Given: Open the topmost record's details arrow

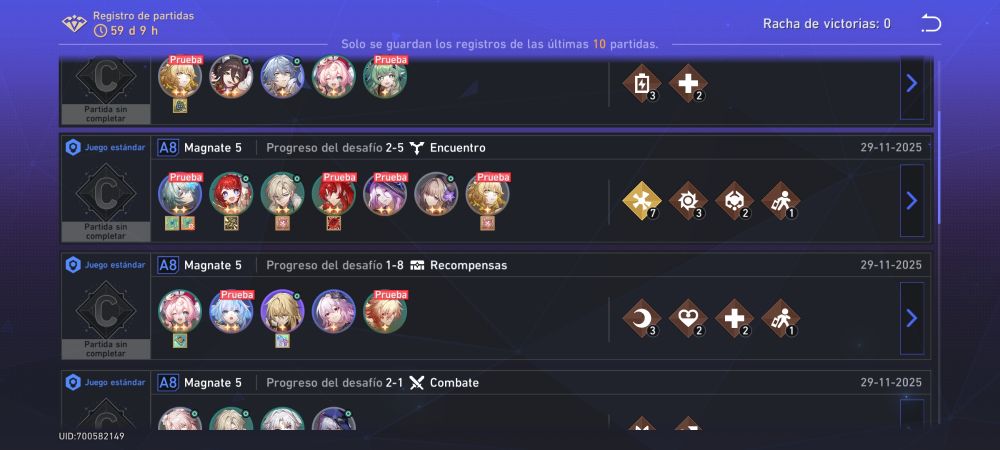Looking at the screenshot, I should 911,83.
